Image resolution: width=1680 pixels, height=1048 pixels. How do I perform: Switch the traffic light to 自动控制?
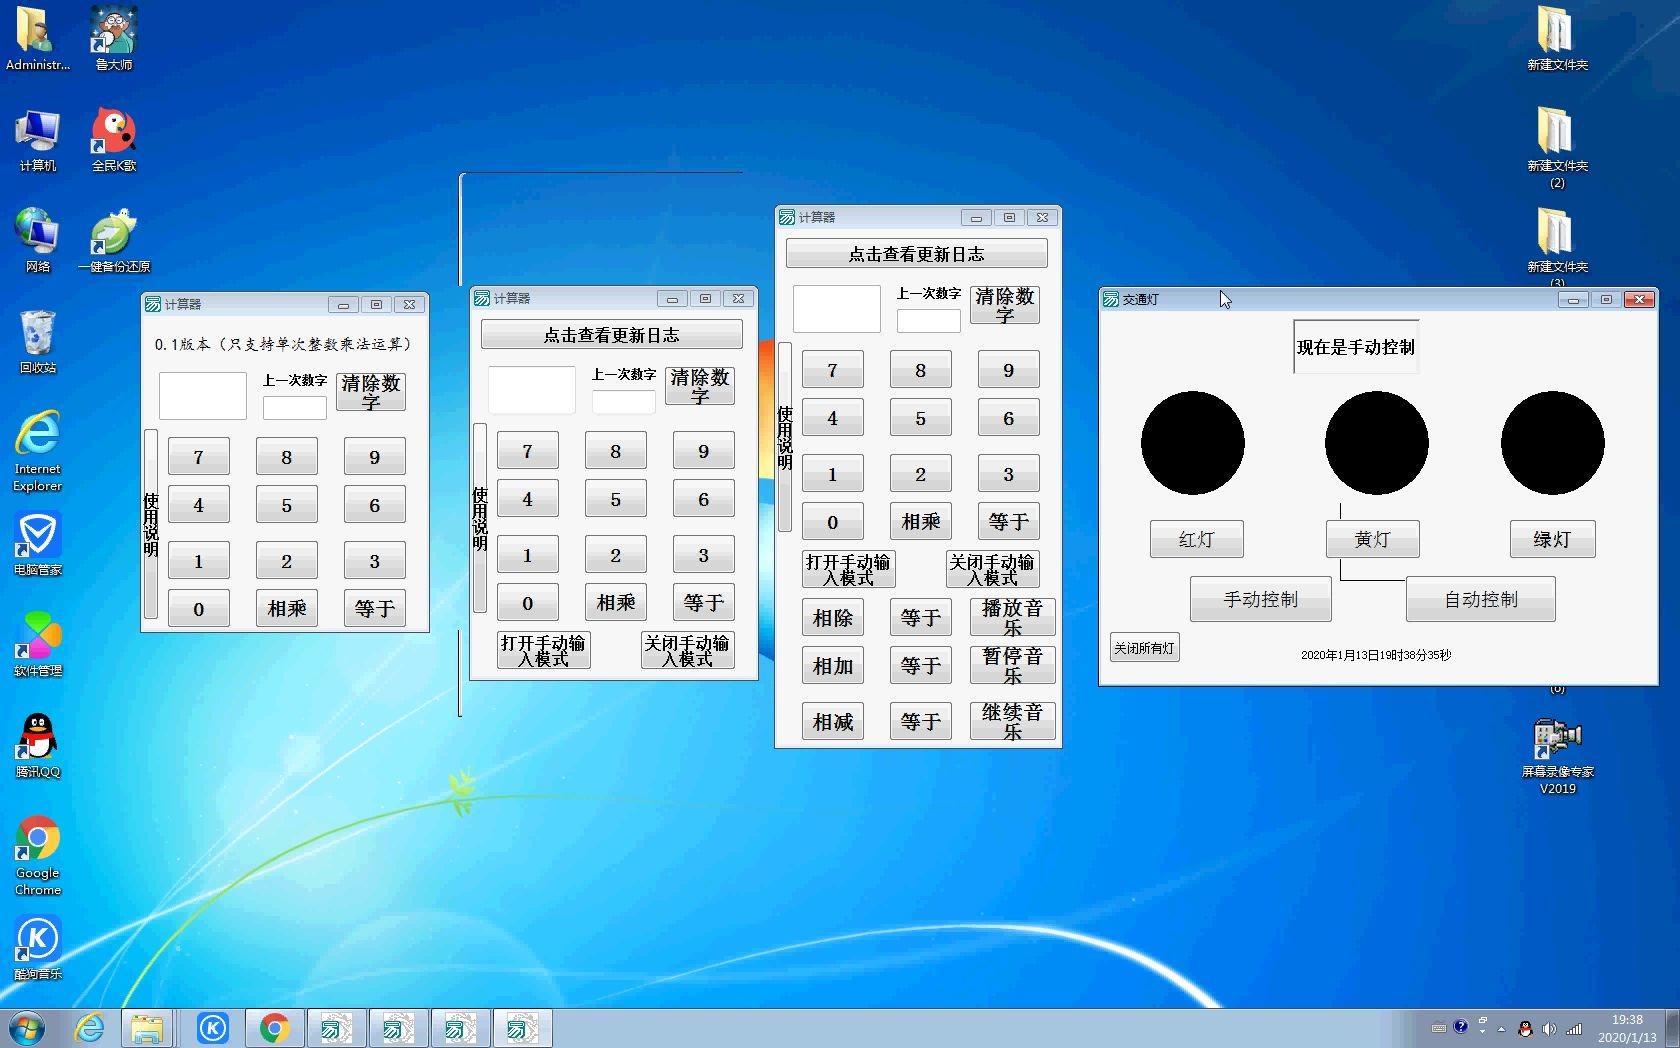point(1480,599)
